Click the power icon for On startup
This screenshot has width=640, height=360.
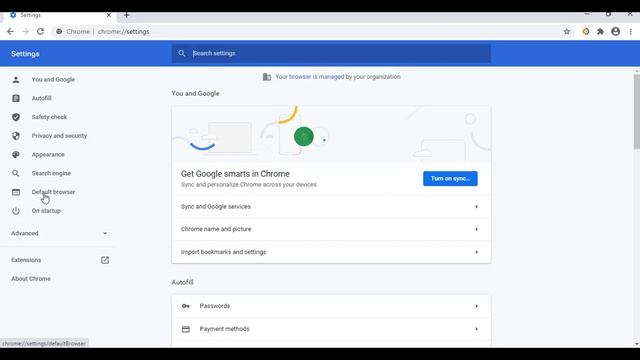(16, 211)
